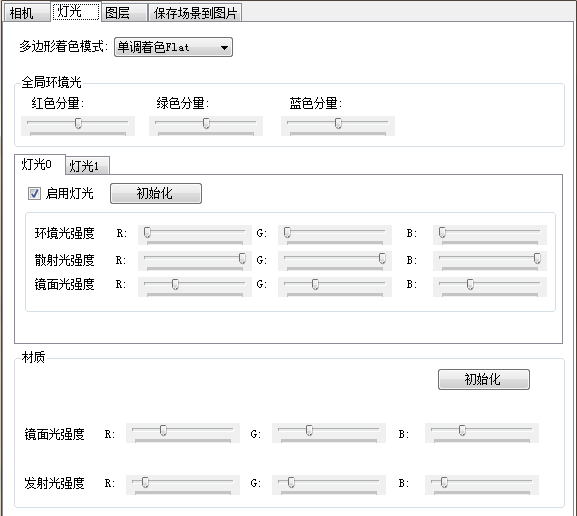This screenshot has width=577, height=516.
Task: Click the material 镜面光强度 R slider thumb
Action: (163, 430)
